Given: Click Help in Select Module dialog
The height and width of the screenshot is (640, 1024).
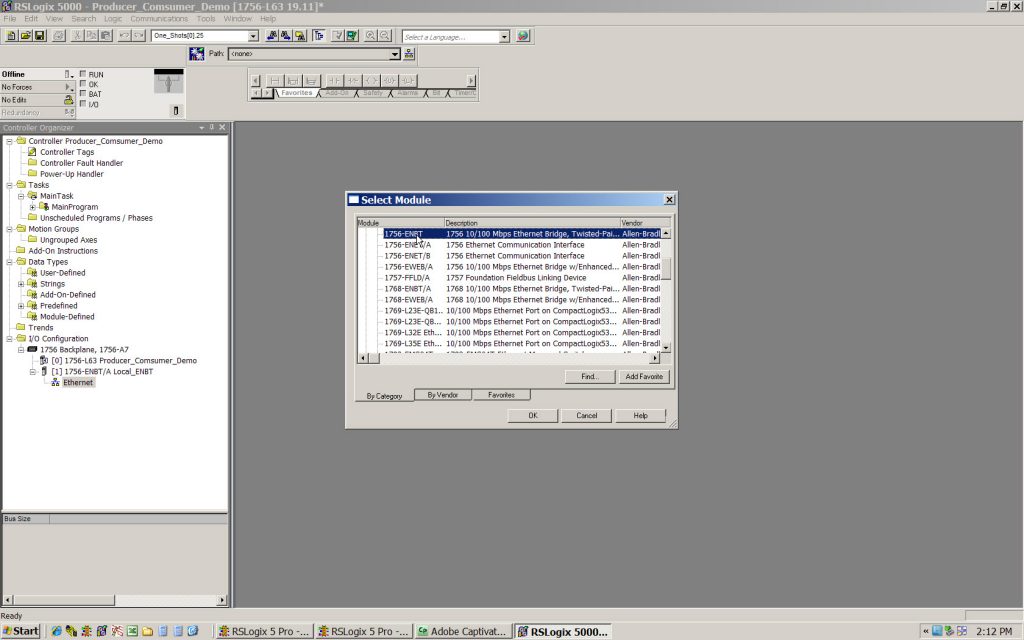Looking at the screenshot, I should pyautogui.click(x=640, y=415).
